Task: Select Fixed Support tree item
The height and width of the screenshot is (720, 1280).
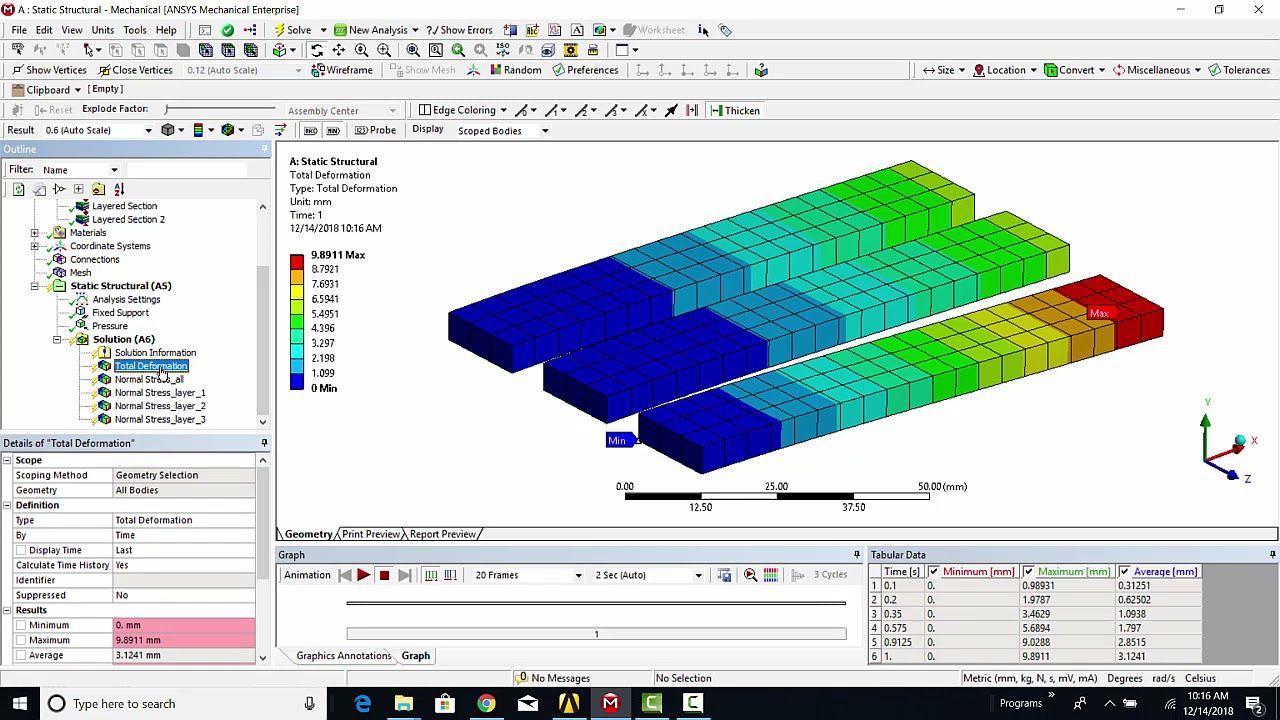Action: point(120,312)
